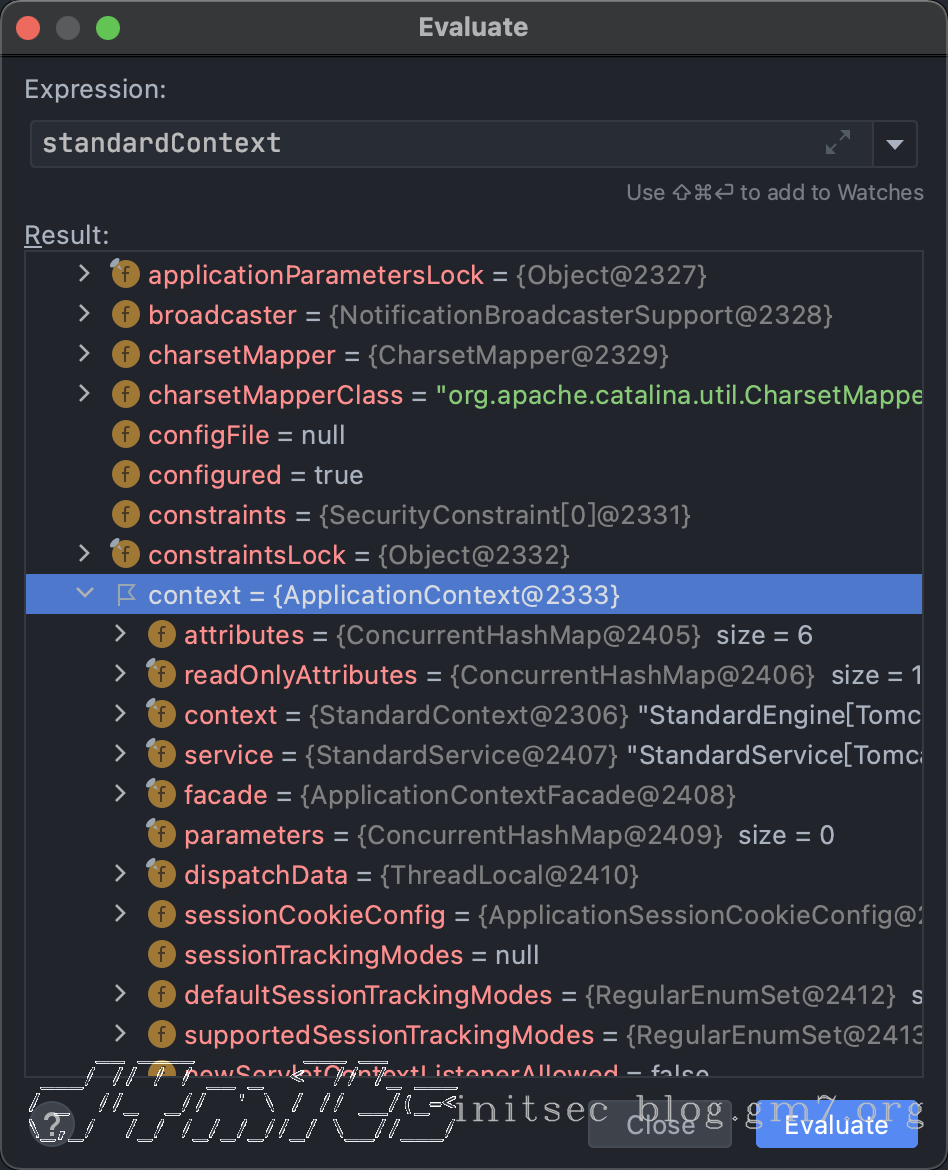Click the Close button
Viewport: 948px width, 1170px height.
click(x=660, y=1125)
